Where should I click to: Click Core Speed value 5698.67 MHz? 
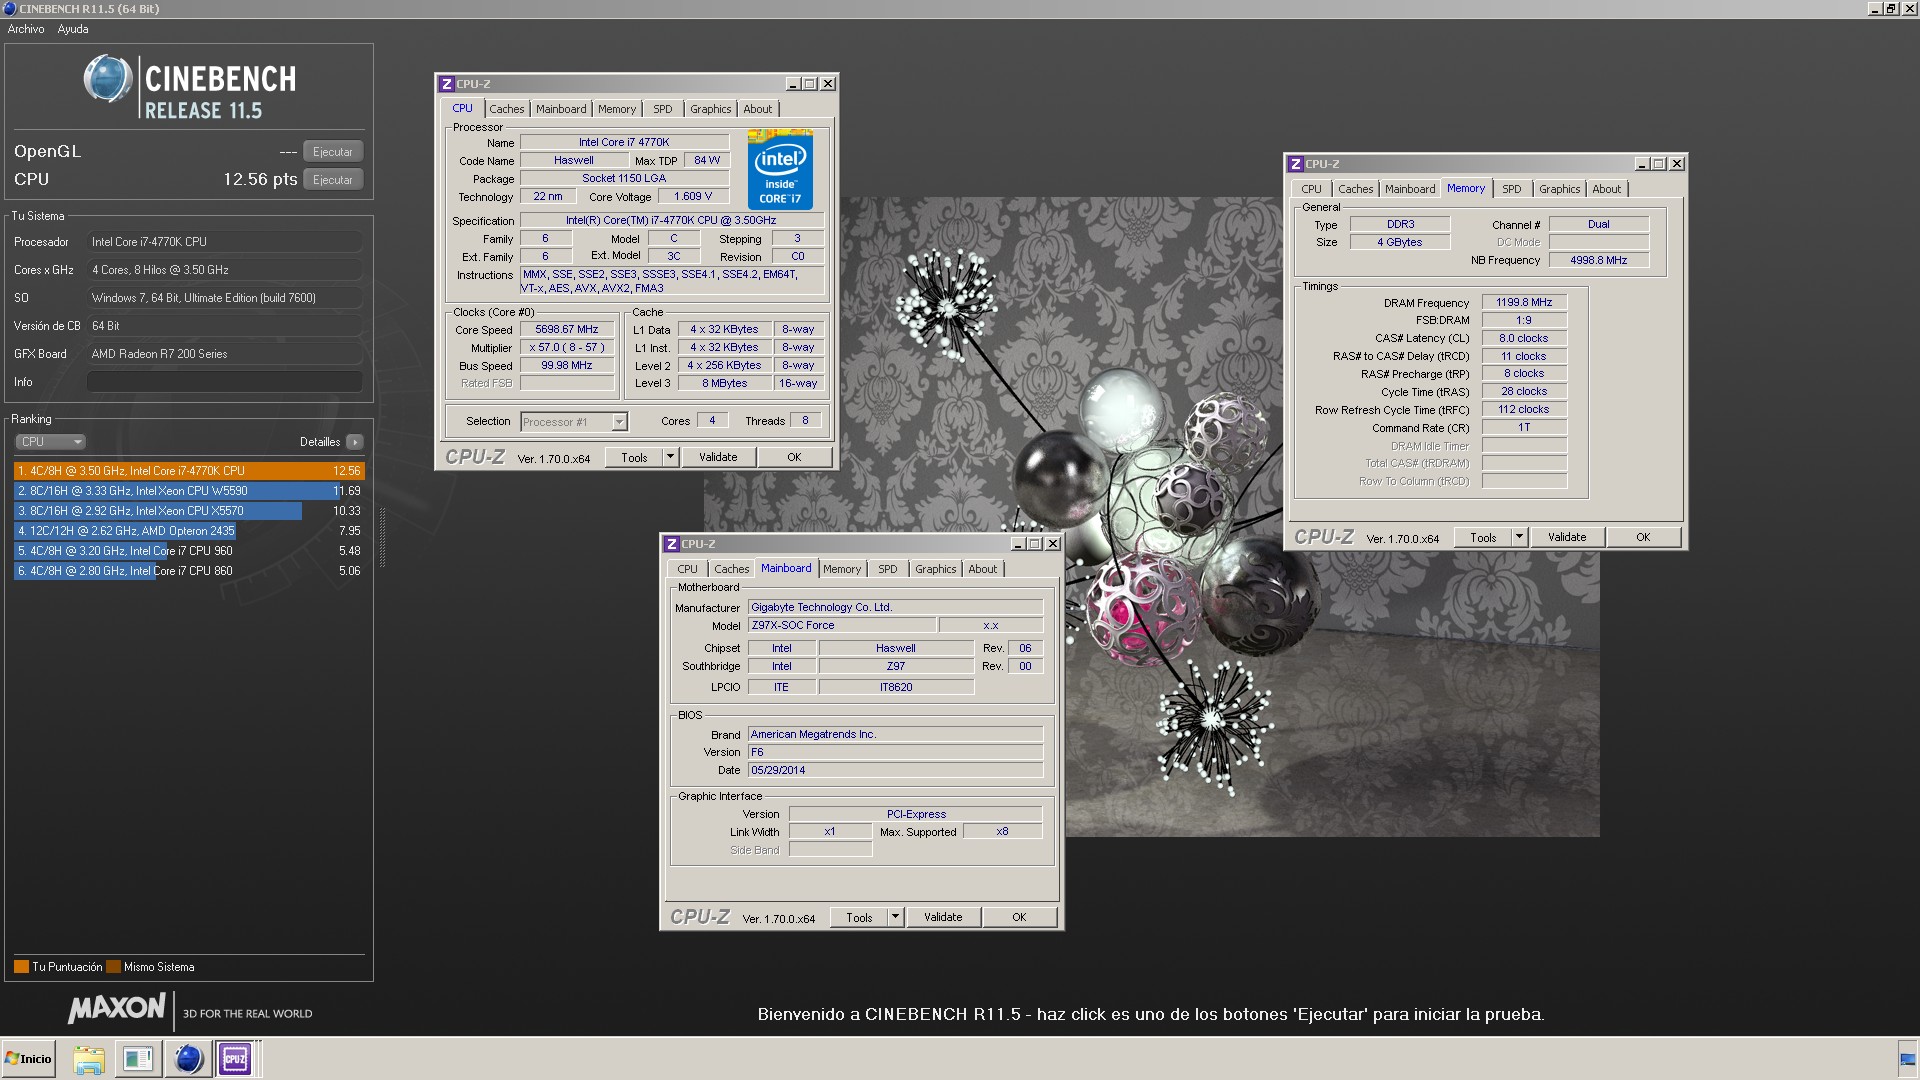pos(567,329)
